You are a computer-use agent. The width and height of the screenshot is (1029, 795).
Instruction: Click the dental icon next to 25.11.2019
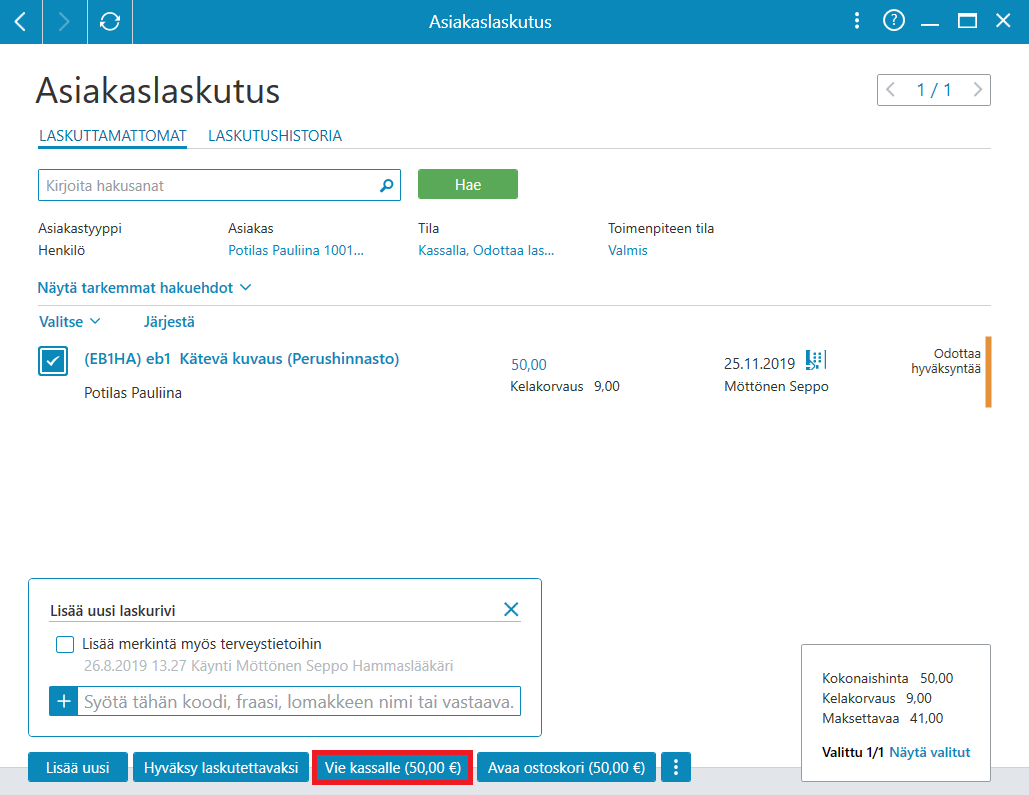[x=816, y=360]
